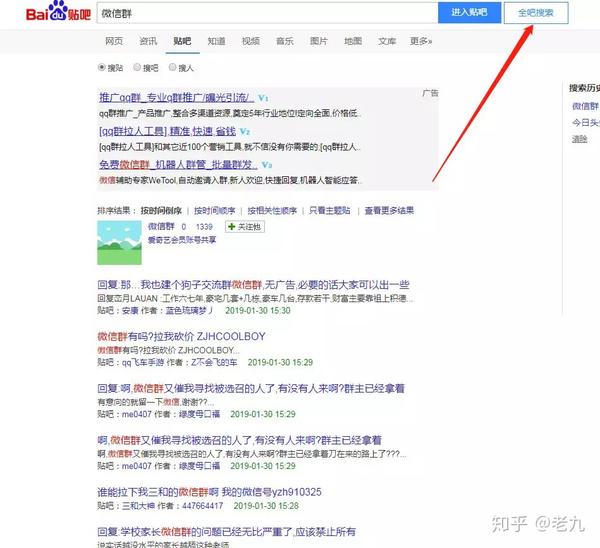Select the 搜贴 radio button
Image resolution: width=600 pixels, height=548 pixels.
(x=101, y=67)
